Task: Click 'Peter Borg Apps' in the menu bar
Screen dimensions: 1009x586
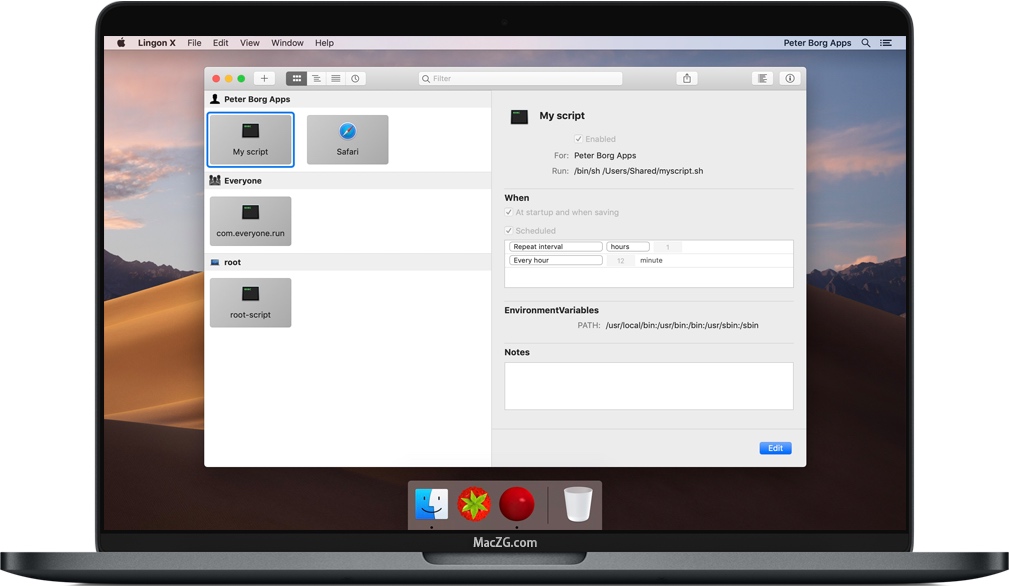Action: click(819, 42)
